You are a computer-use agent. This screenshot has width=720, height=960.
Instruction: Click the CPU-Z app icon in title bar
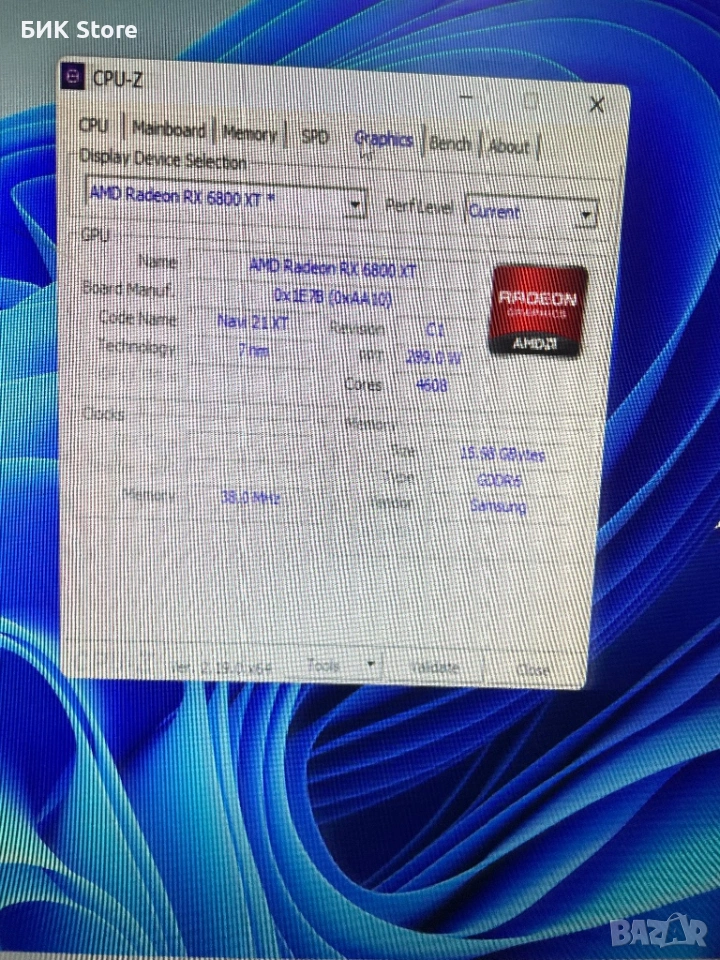pyautogui.click(x=73, y=76)
